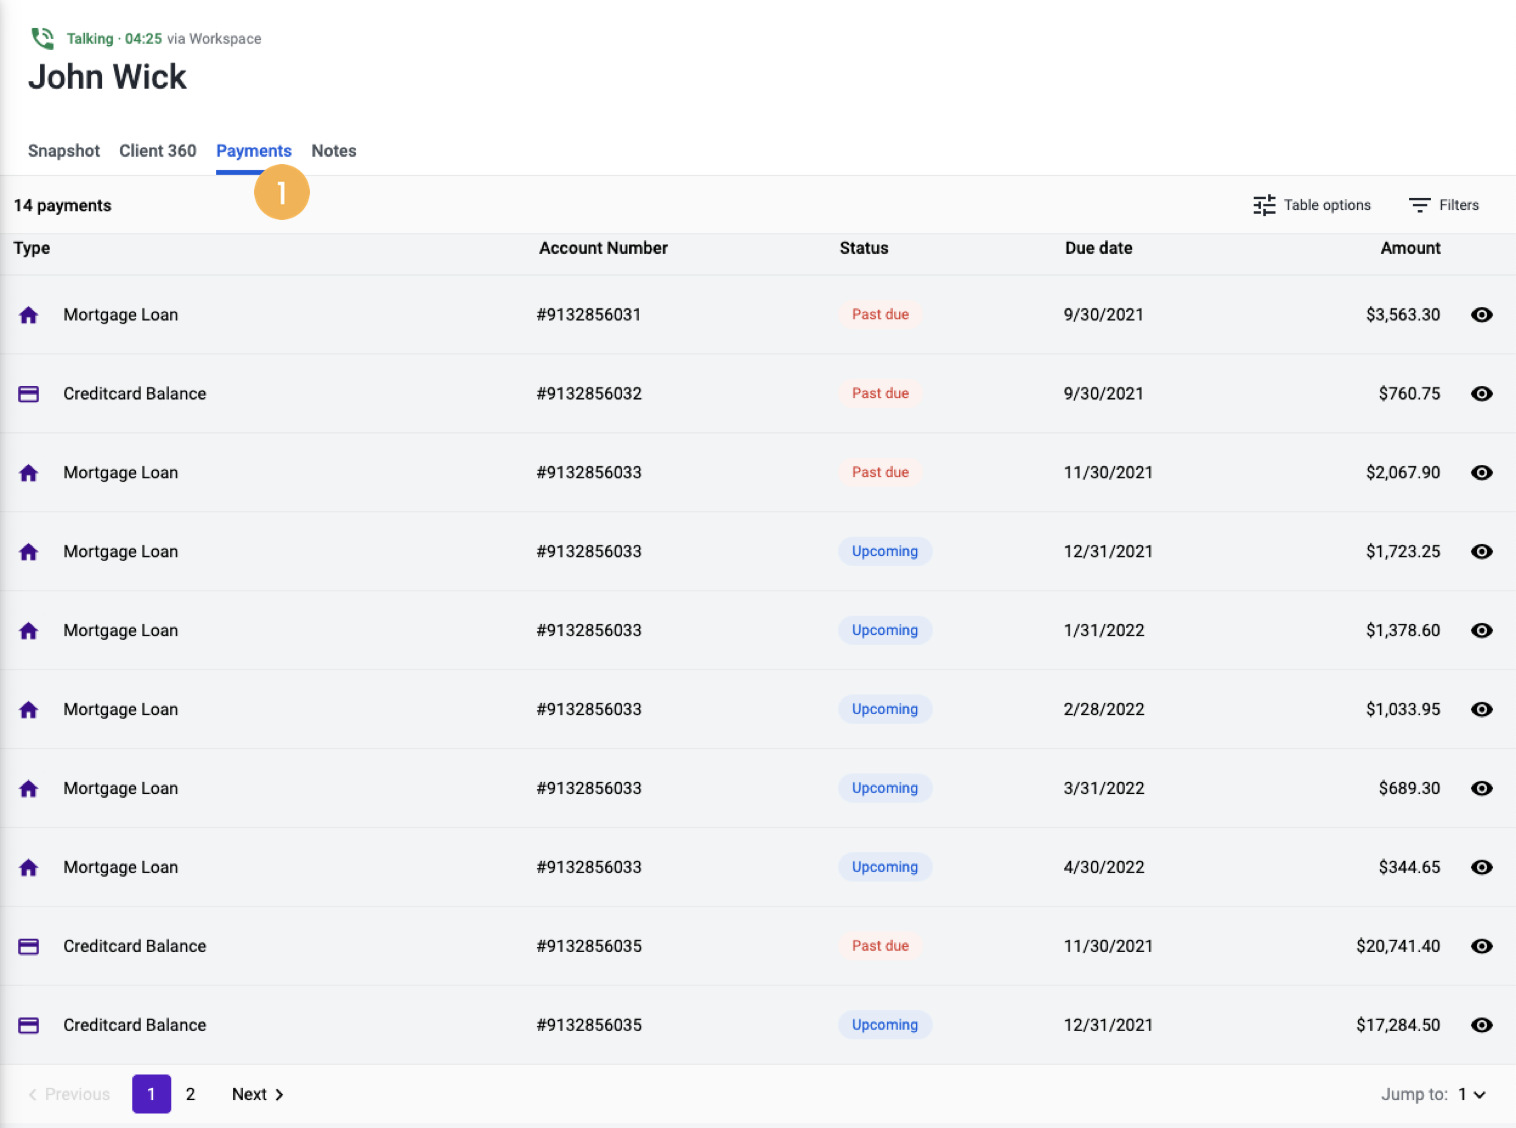Click house icon for $2,067.90 mortgage row
The width and height of the screenshot is (1516, 1128).
coord(29,473)
